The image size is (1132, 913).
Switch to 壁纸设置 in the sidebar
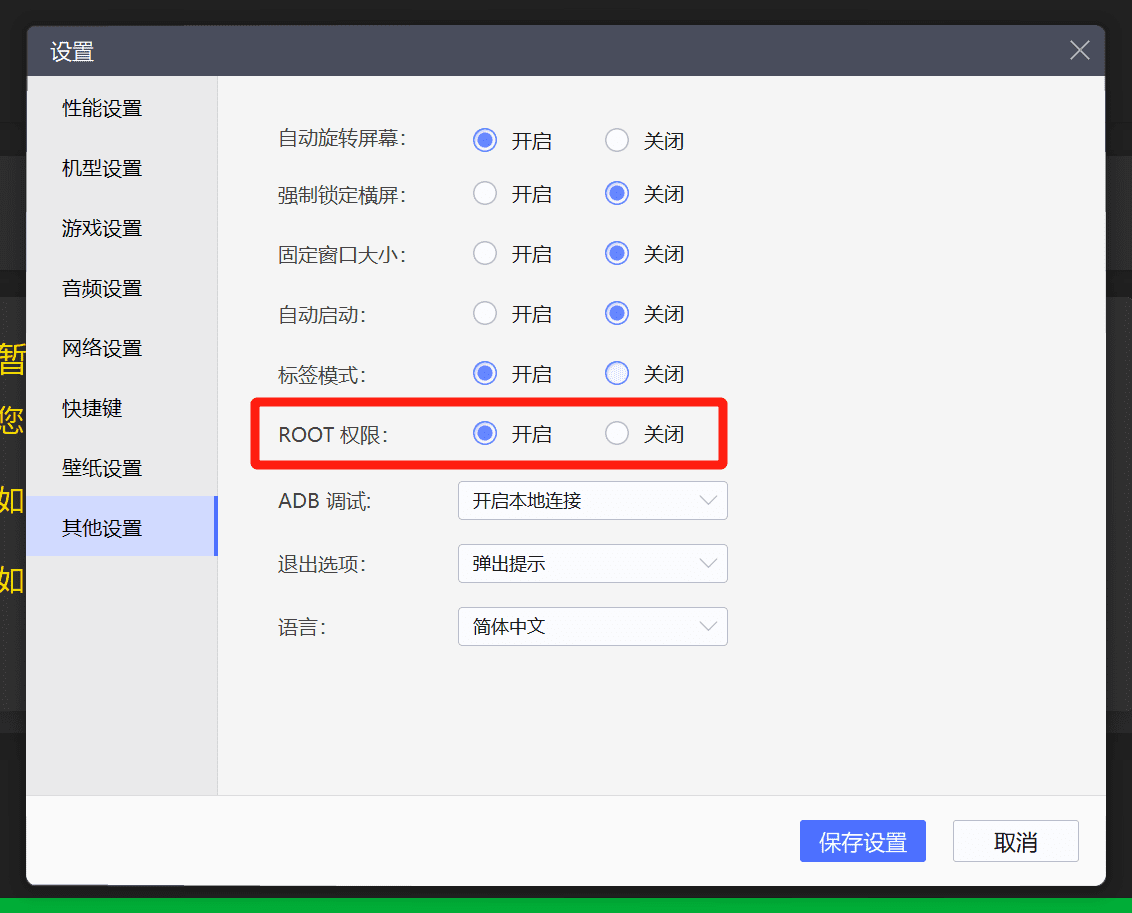[102, 468]
